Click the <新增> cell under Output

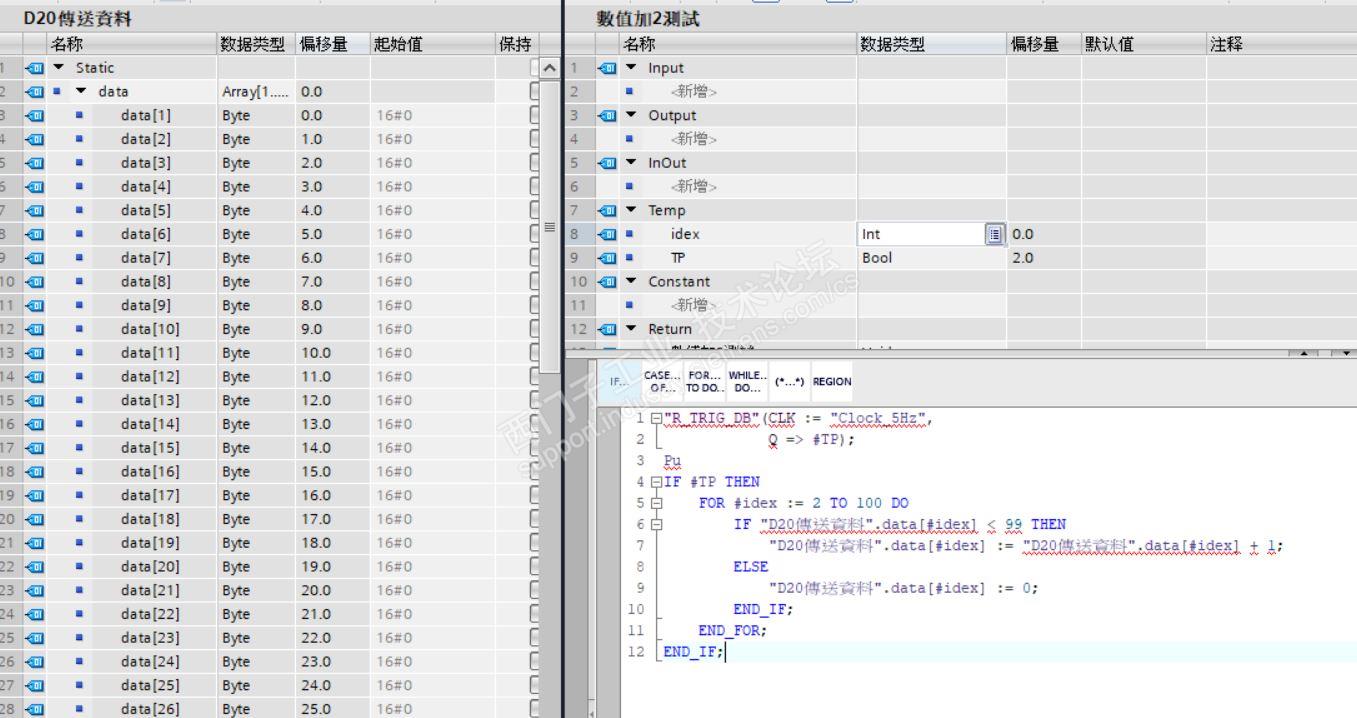(x=696, y=139)
